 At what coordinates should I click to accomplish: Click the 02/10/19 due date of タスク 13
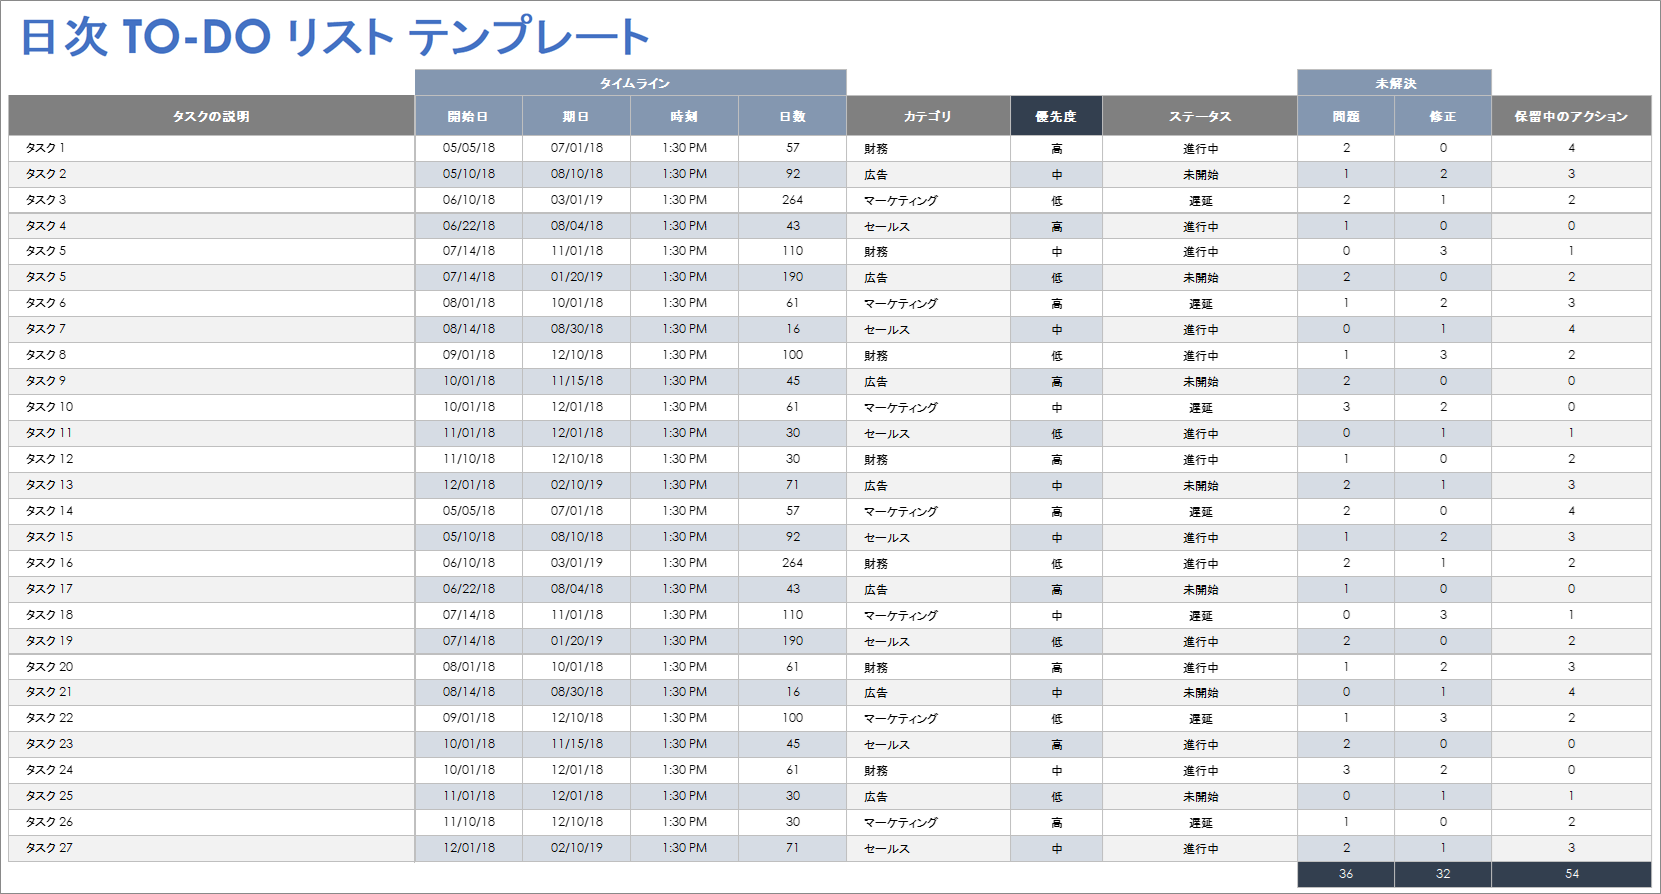(576, 485)
